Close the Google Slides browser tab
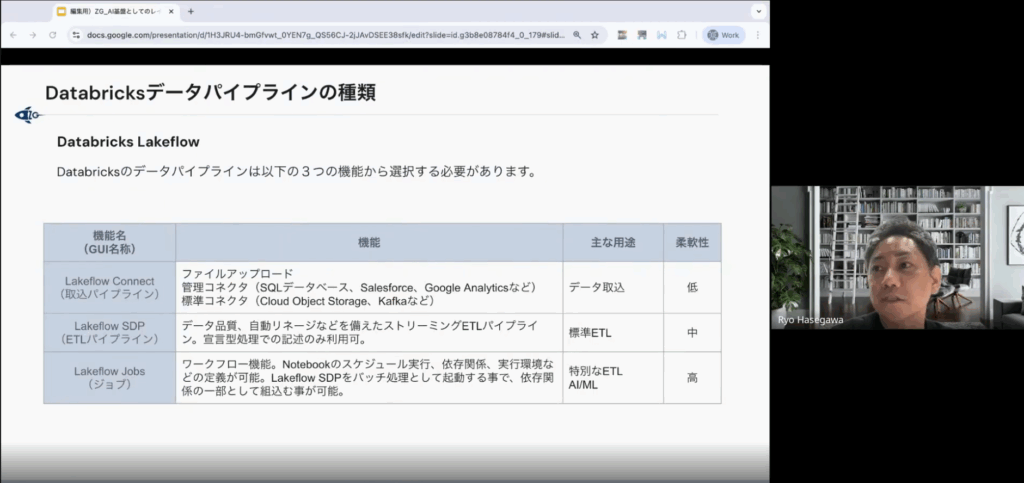The width and height of the screenshot is (1024, 483). [171, 11]
